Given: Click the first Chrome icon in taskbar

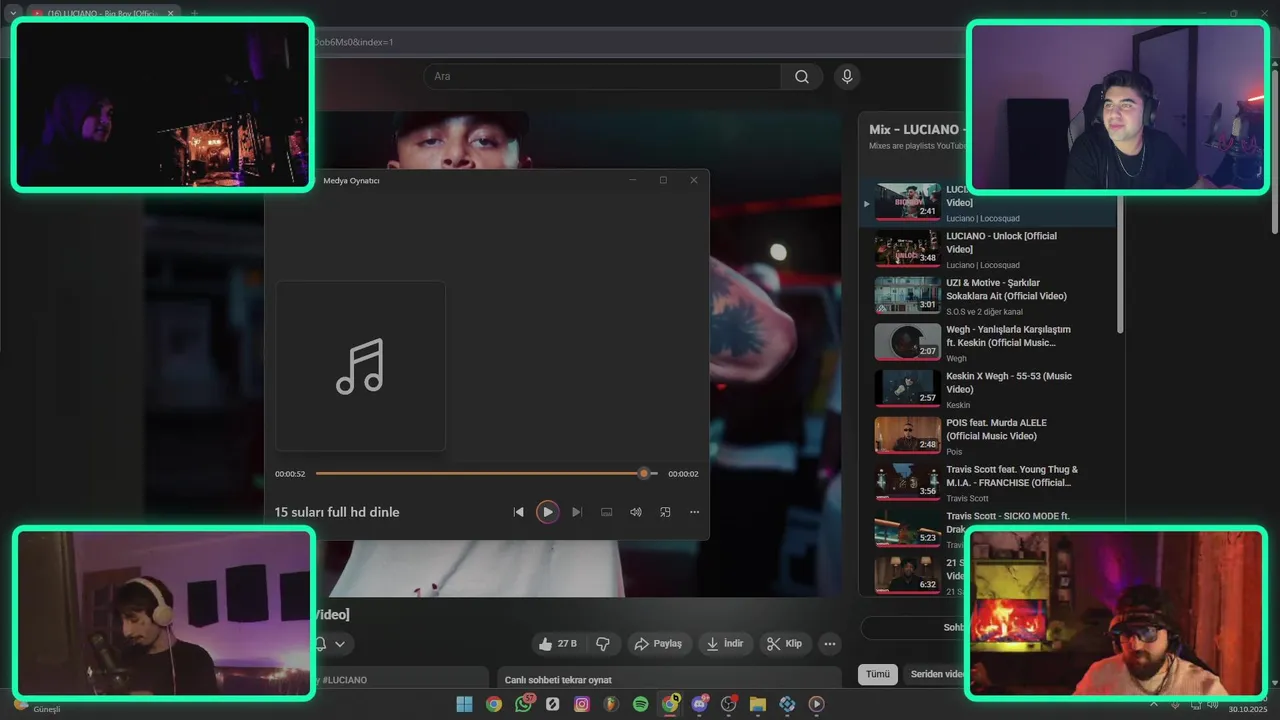Looking at the screenshot, I should click(494, 704).
